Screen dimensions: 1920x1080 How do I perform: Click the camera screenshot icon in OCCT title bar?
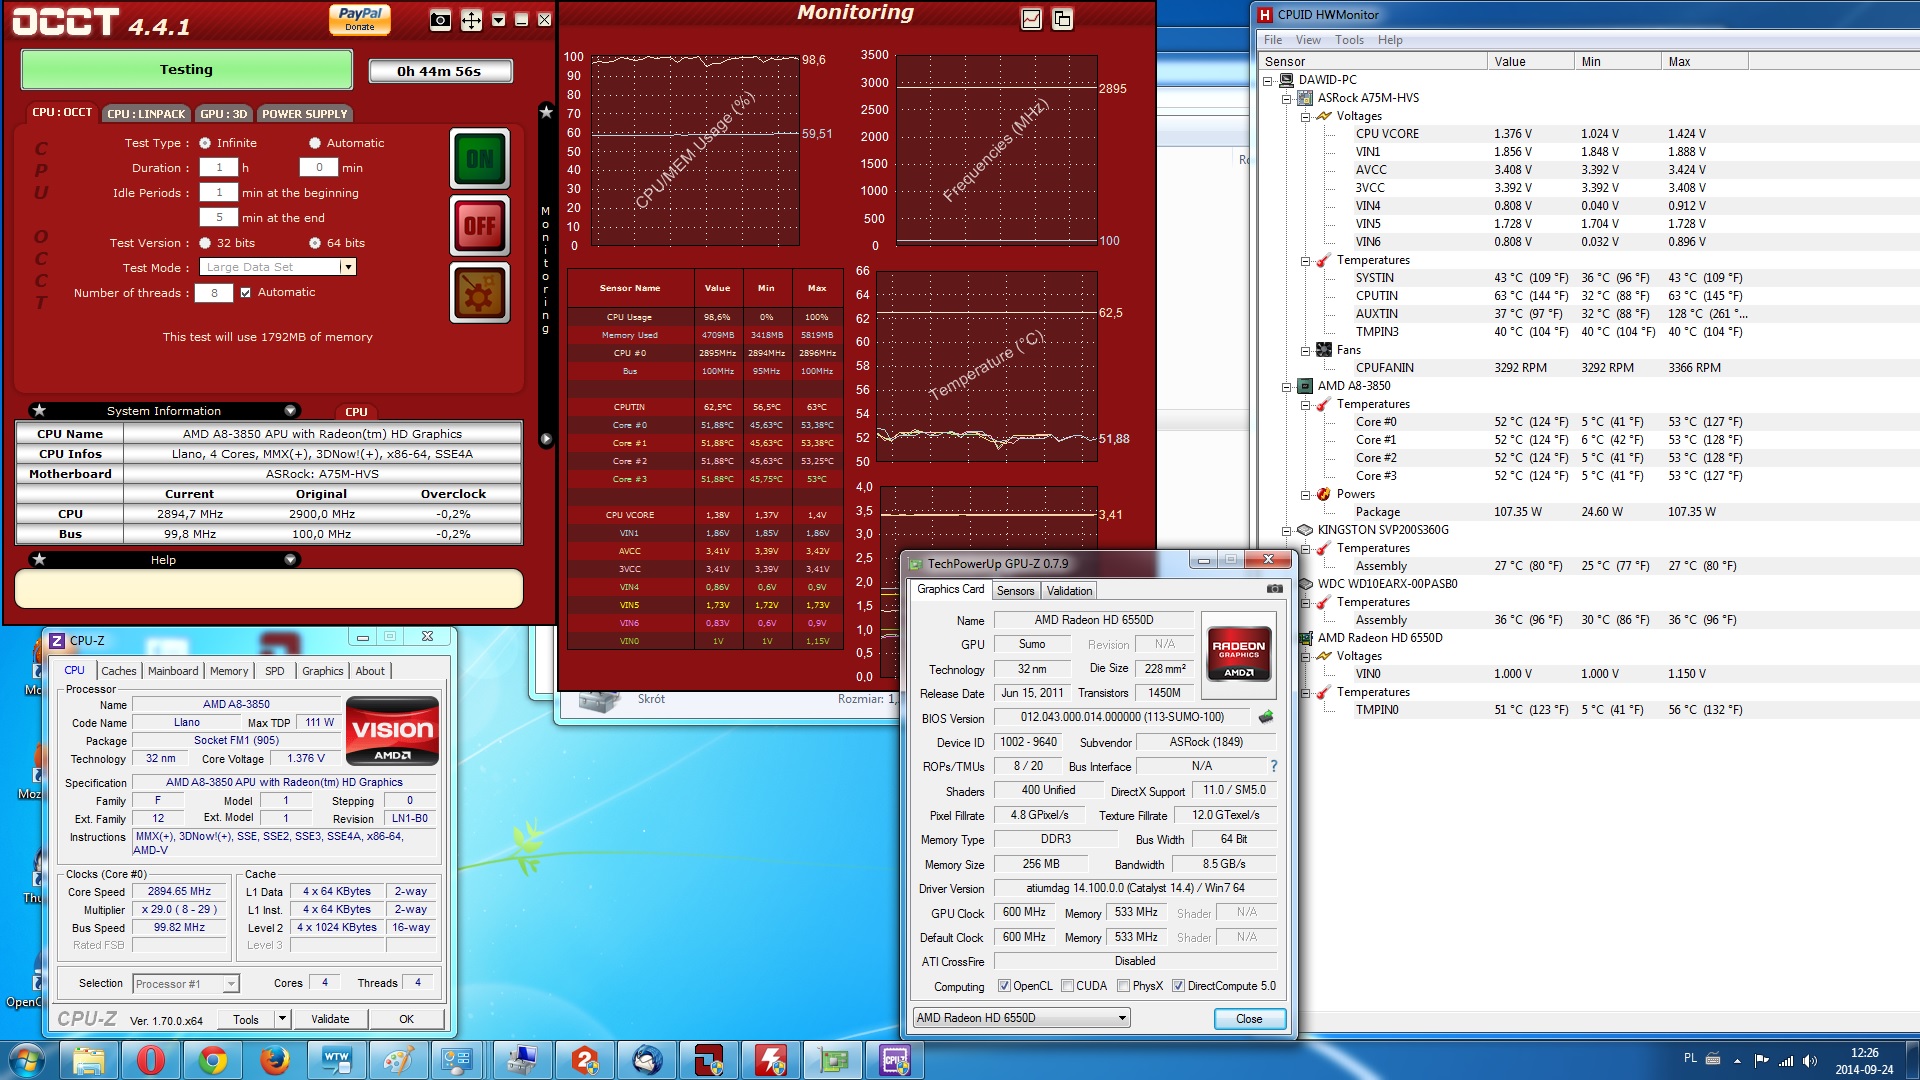440,17
